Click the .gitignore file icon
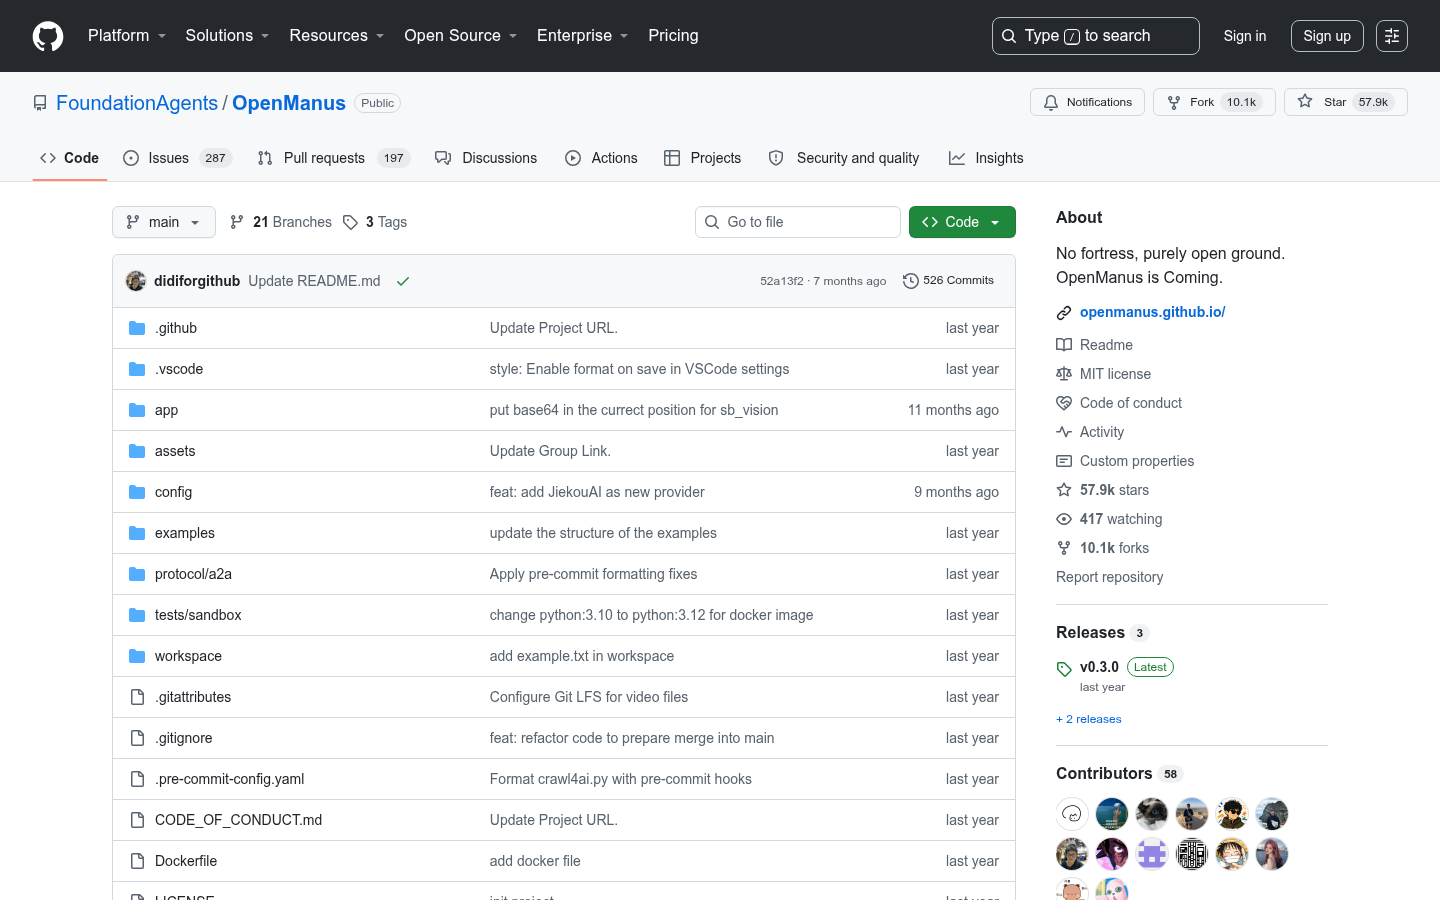 coord(137,738)
